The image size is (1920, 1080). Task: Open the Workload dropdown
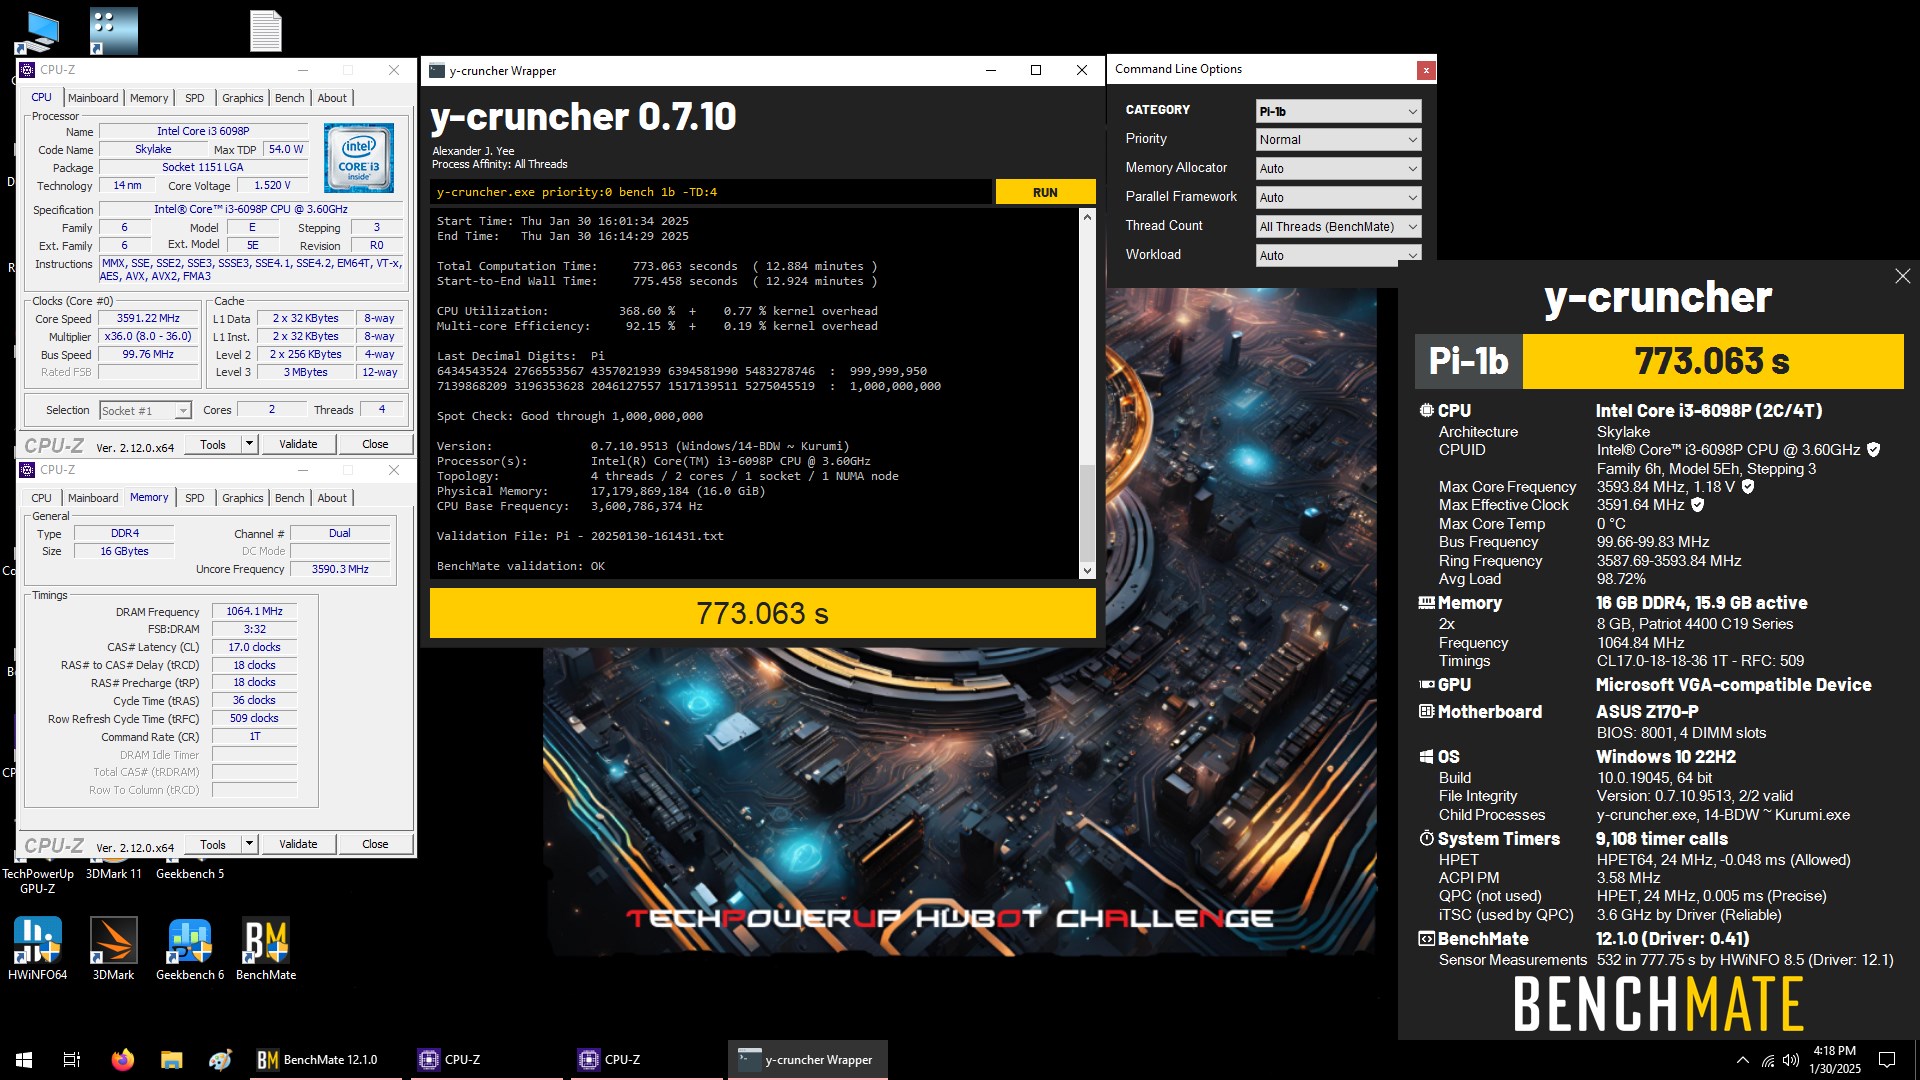[x=1338, y=256]
